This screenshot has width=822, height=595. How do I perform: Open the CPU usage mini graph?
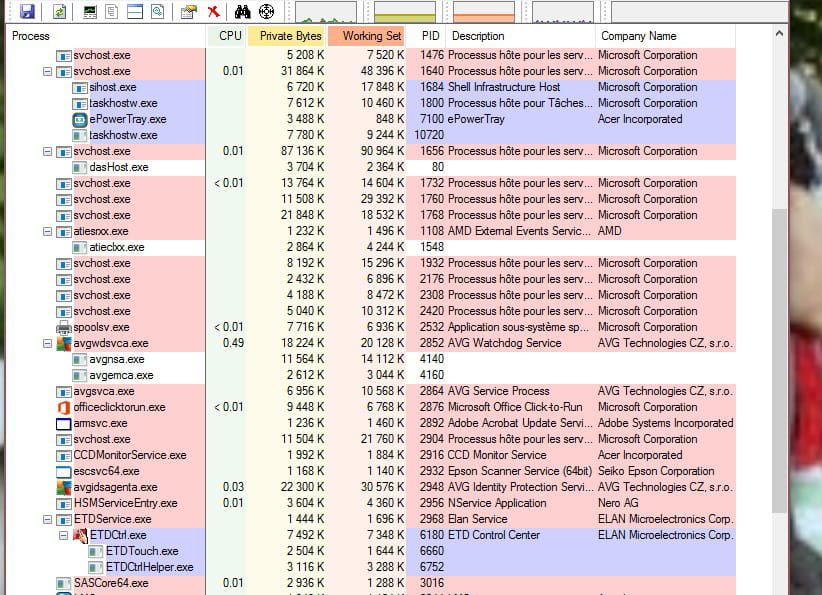pos(326,12)
